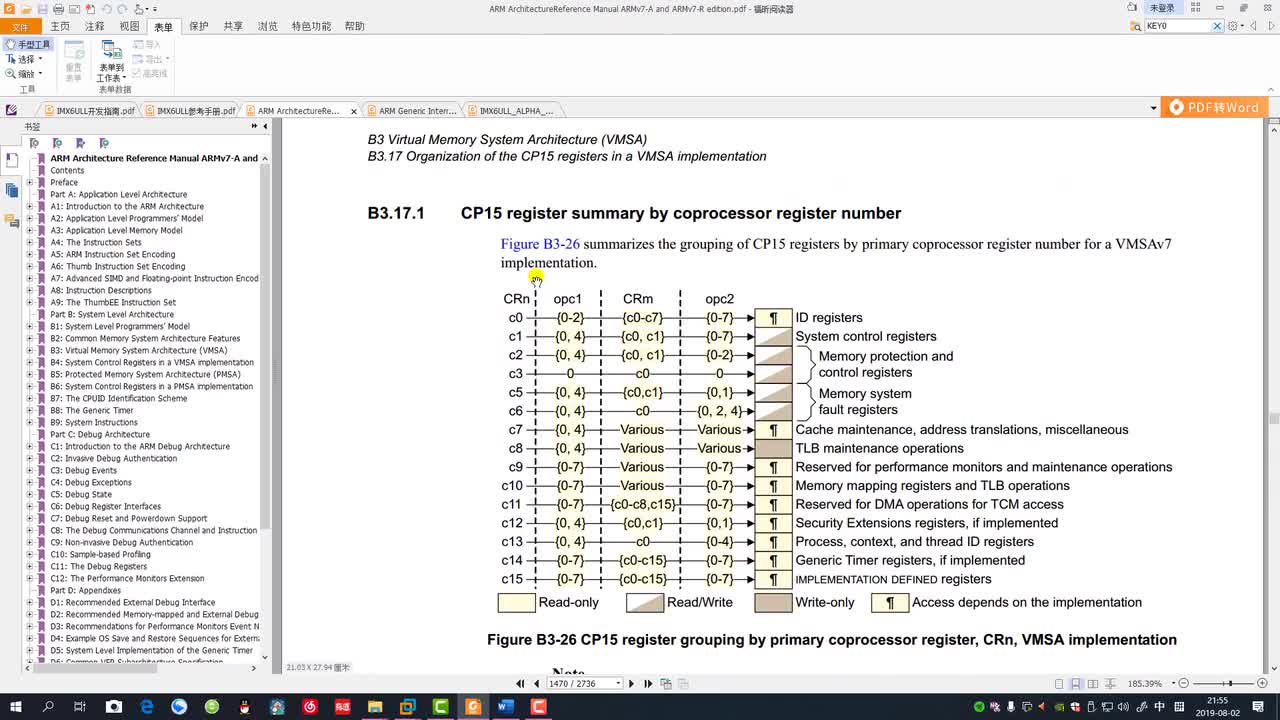Select continuous facing view icon
Screen dimensions: 1280x720
pos(1111,684)
